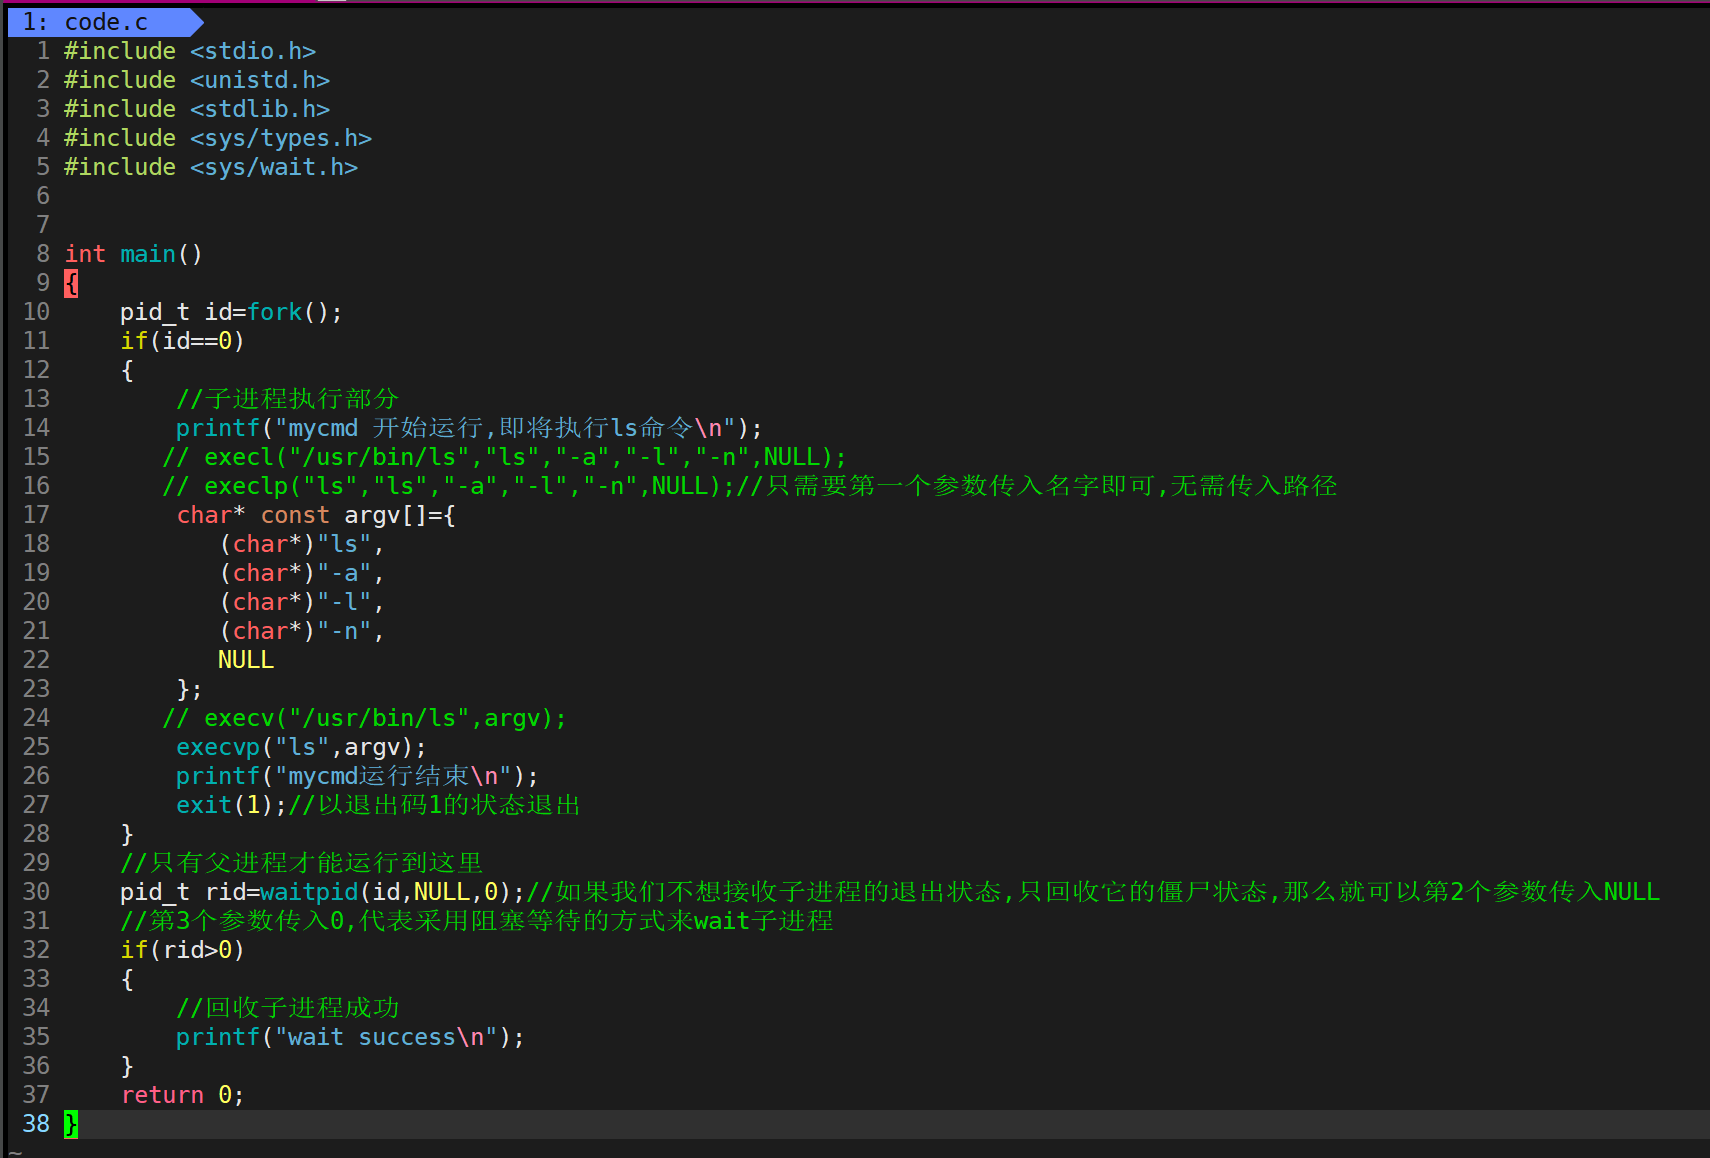Click the comment '//只需要第一个参数传入名字即可'
This screenshot has height=1158, width=1710.
click(x=1036, y=486)
